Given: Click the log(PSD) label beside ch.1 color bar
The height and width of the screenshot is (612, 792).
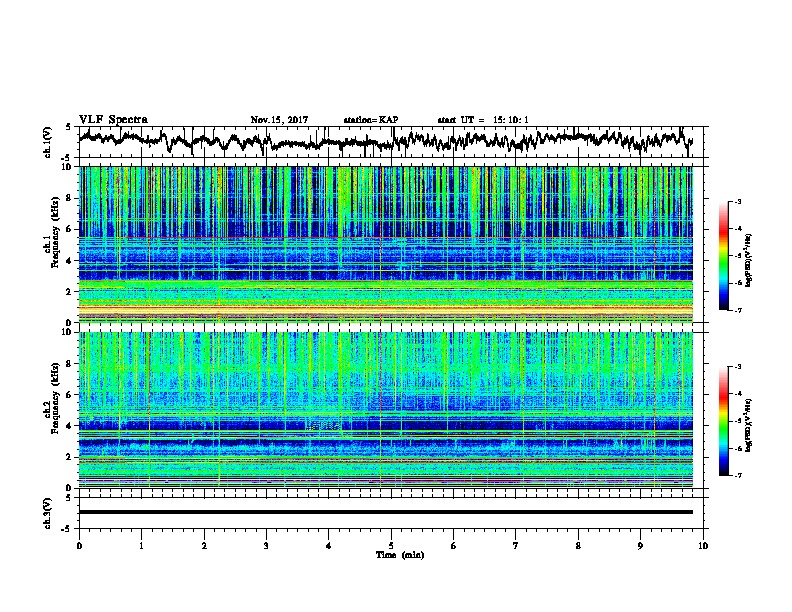Looking at the screenshot, I should click(x=749, y=261).
